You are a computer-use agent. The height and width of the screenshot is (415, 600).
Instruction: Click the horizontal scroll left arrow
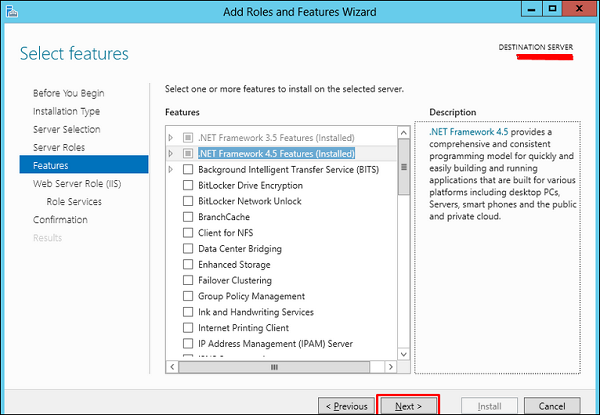[x=172, y=367]
